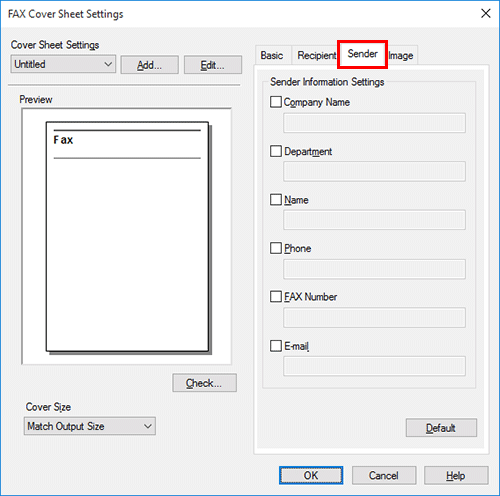500x496 pixels.
Task: Tick the Department checkbox
Action: coord(276,151)
